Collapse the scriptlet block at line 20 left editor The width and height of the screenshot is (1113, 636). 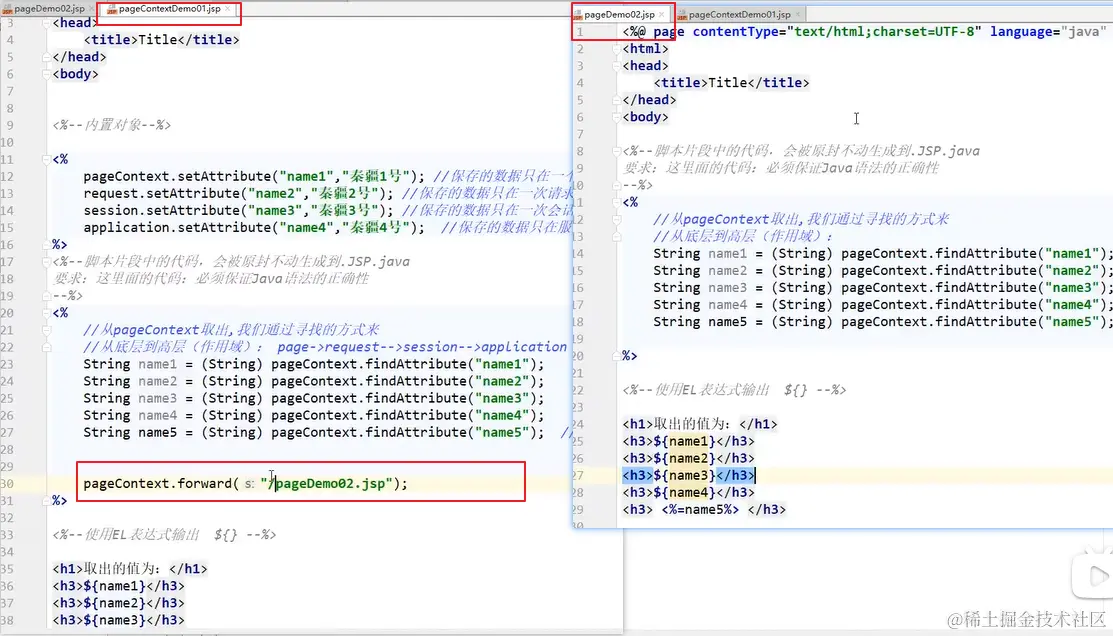tap(44, 313)
